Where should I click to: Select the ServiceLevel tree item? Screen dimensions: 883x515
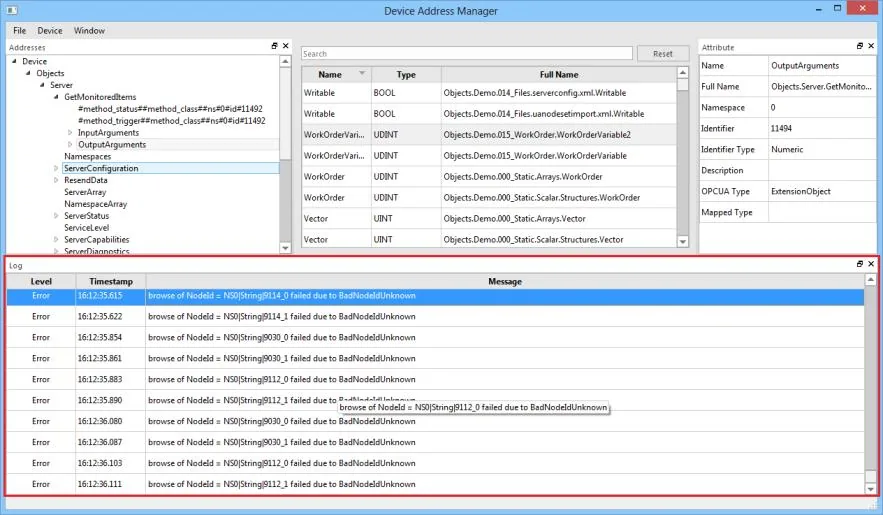[x=87, y=227]
